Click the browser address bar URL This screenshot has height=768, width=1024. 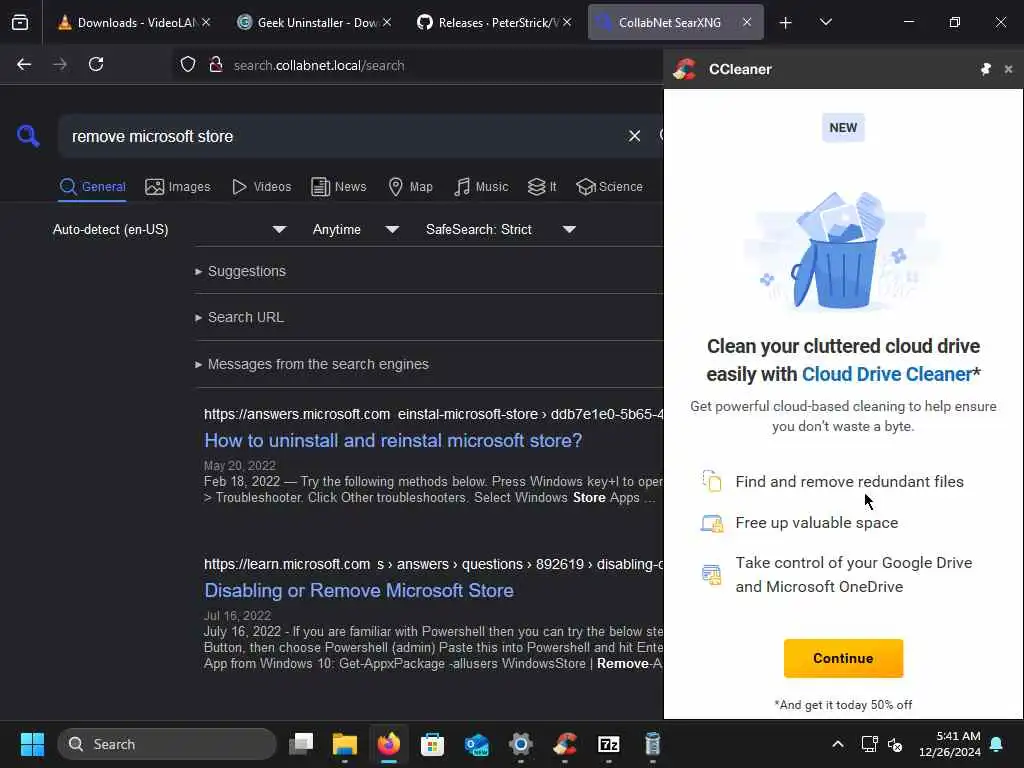coord(319,65)
